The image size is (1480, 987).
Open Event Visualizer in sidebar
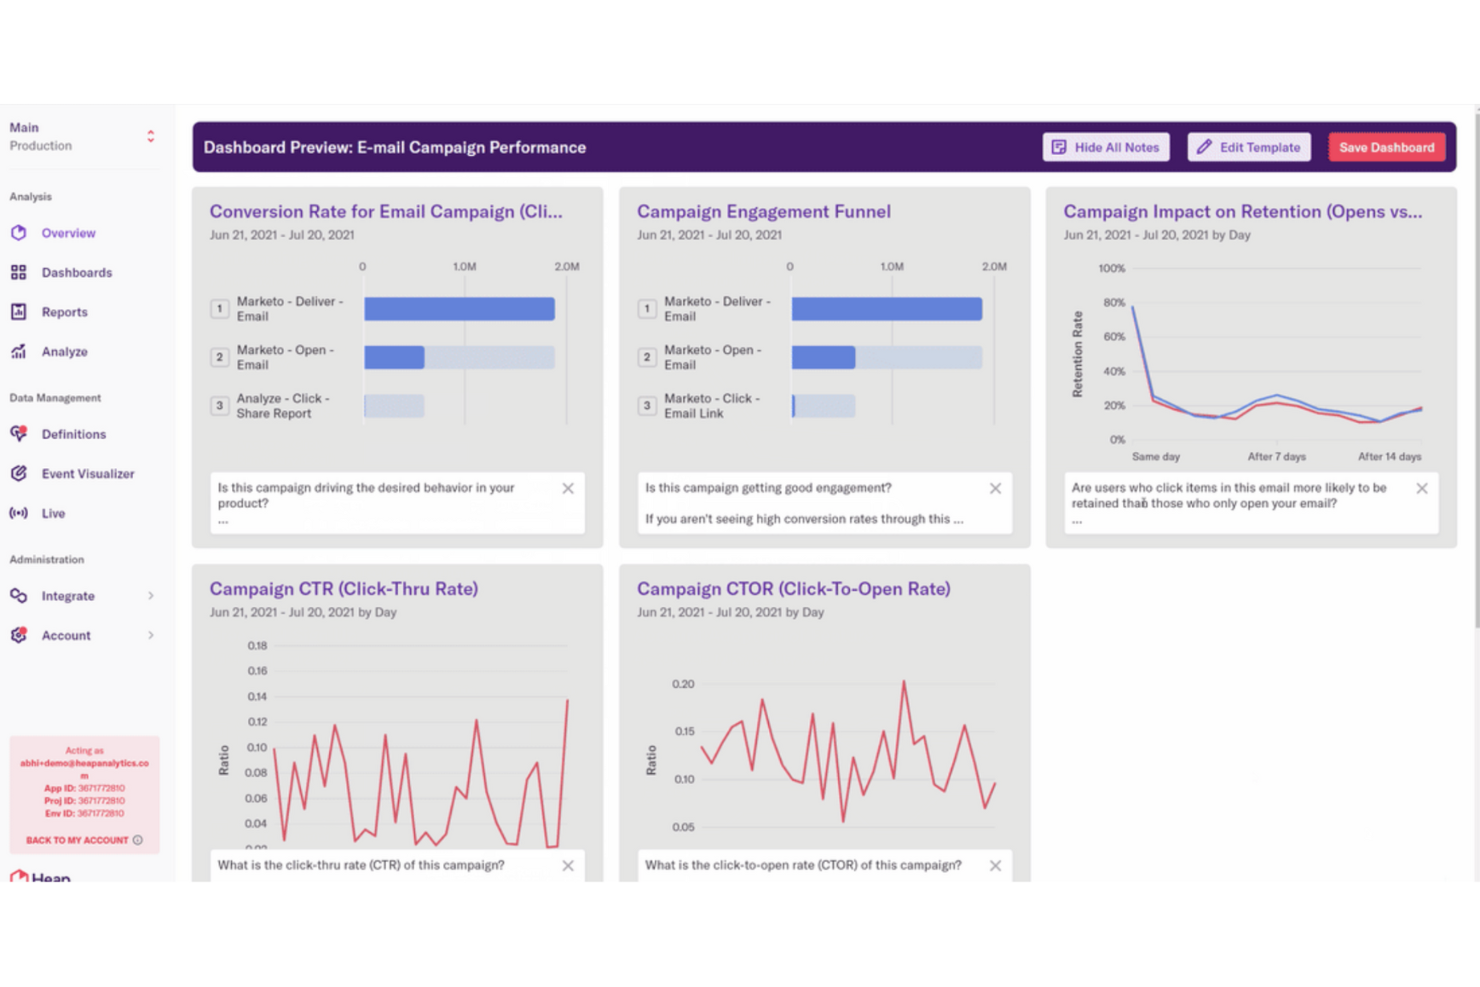(x=88, y=474)
